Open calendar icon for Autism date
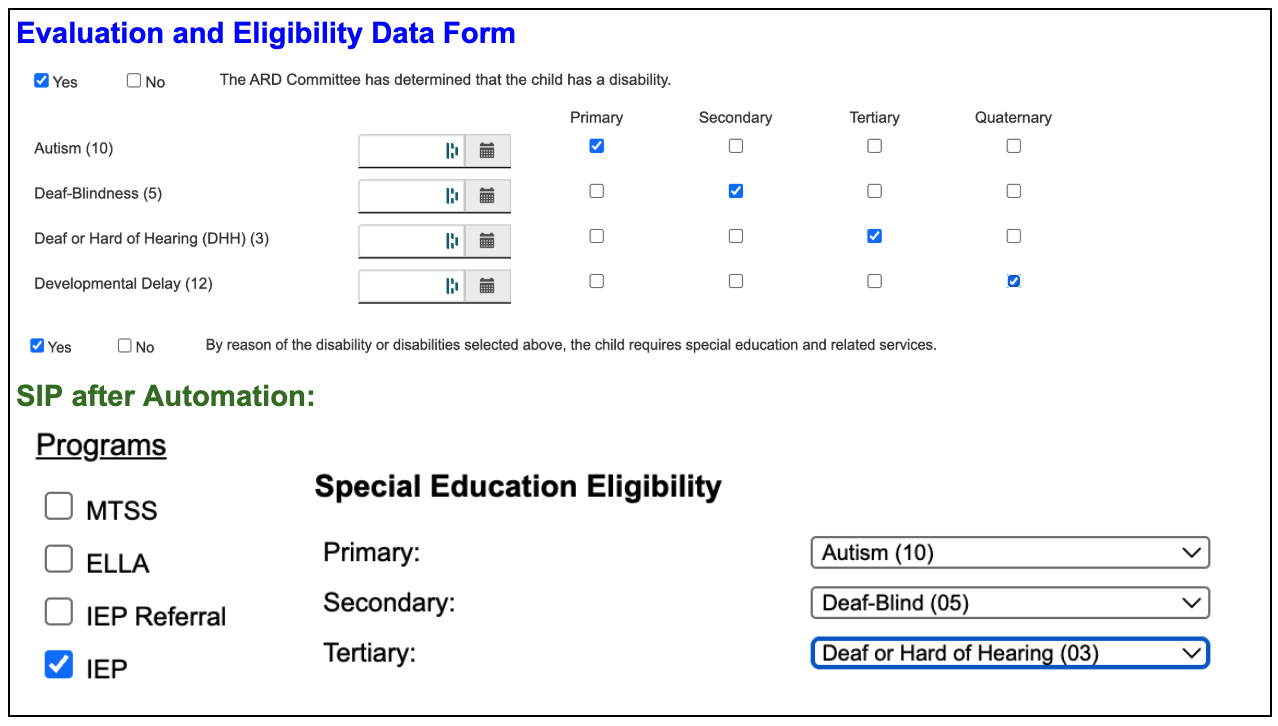The height and width of the screenshot is (726, 1278). pyautogui.click(x=487, y=151)
